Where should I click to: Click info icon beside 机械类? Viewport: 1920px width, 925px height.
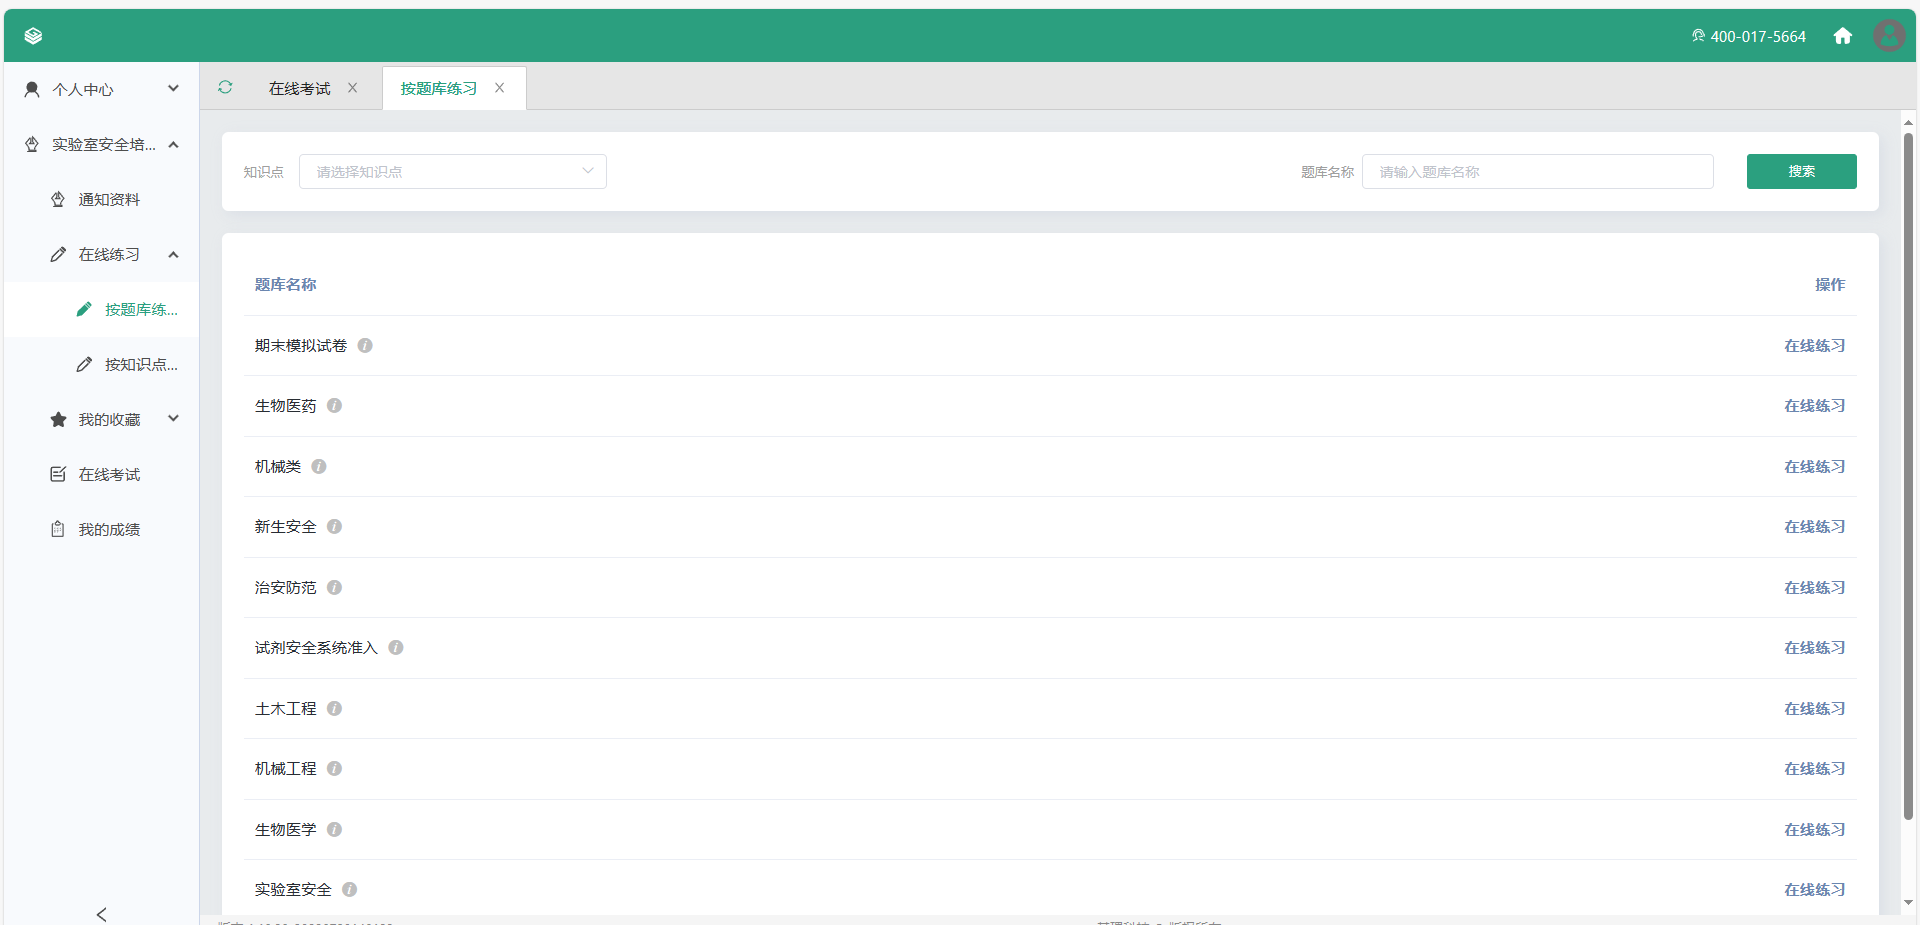coord(319,467)
